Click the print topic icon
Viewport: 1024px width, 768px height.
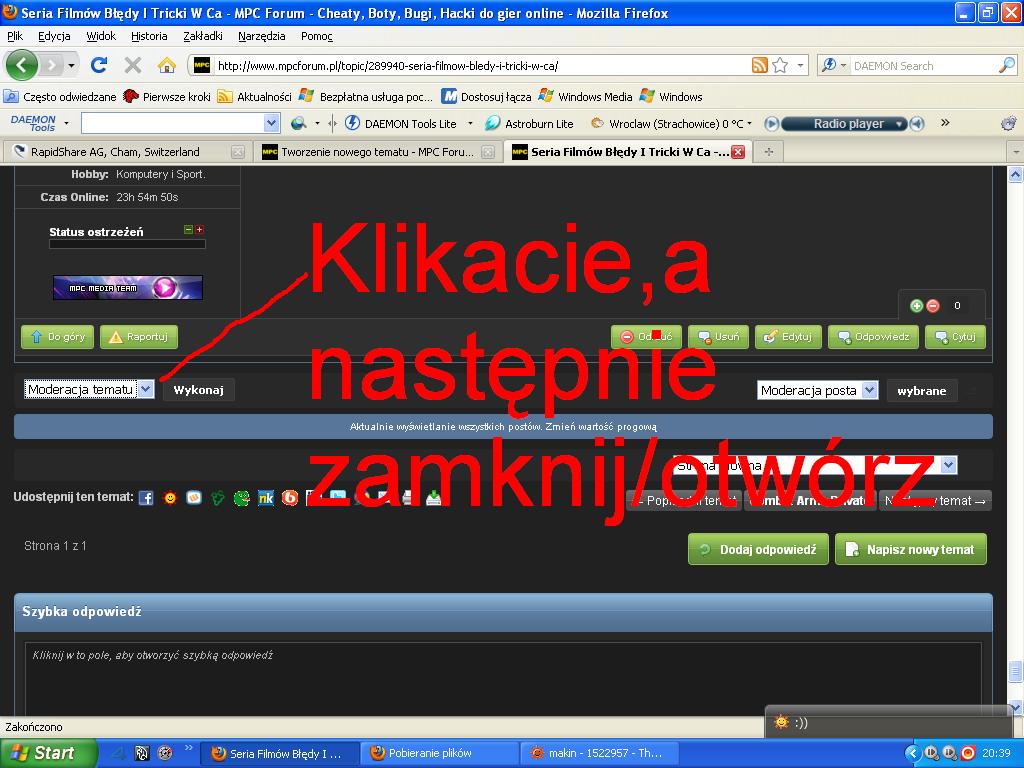coord(409,498)
